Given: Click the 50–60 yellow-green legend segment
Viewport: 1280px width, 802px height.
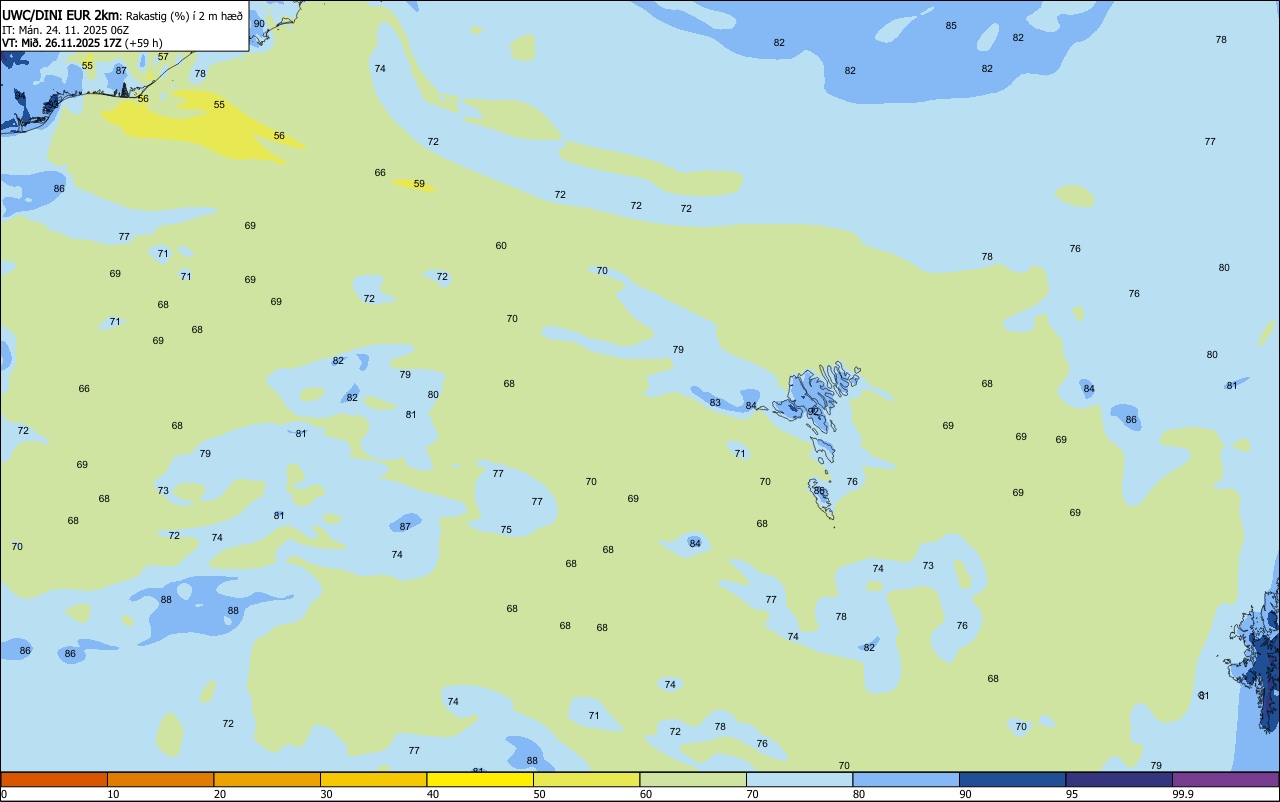Looking at the screenshot, I should click(x=586, y=779).
